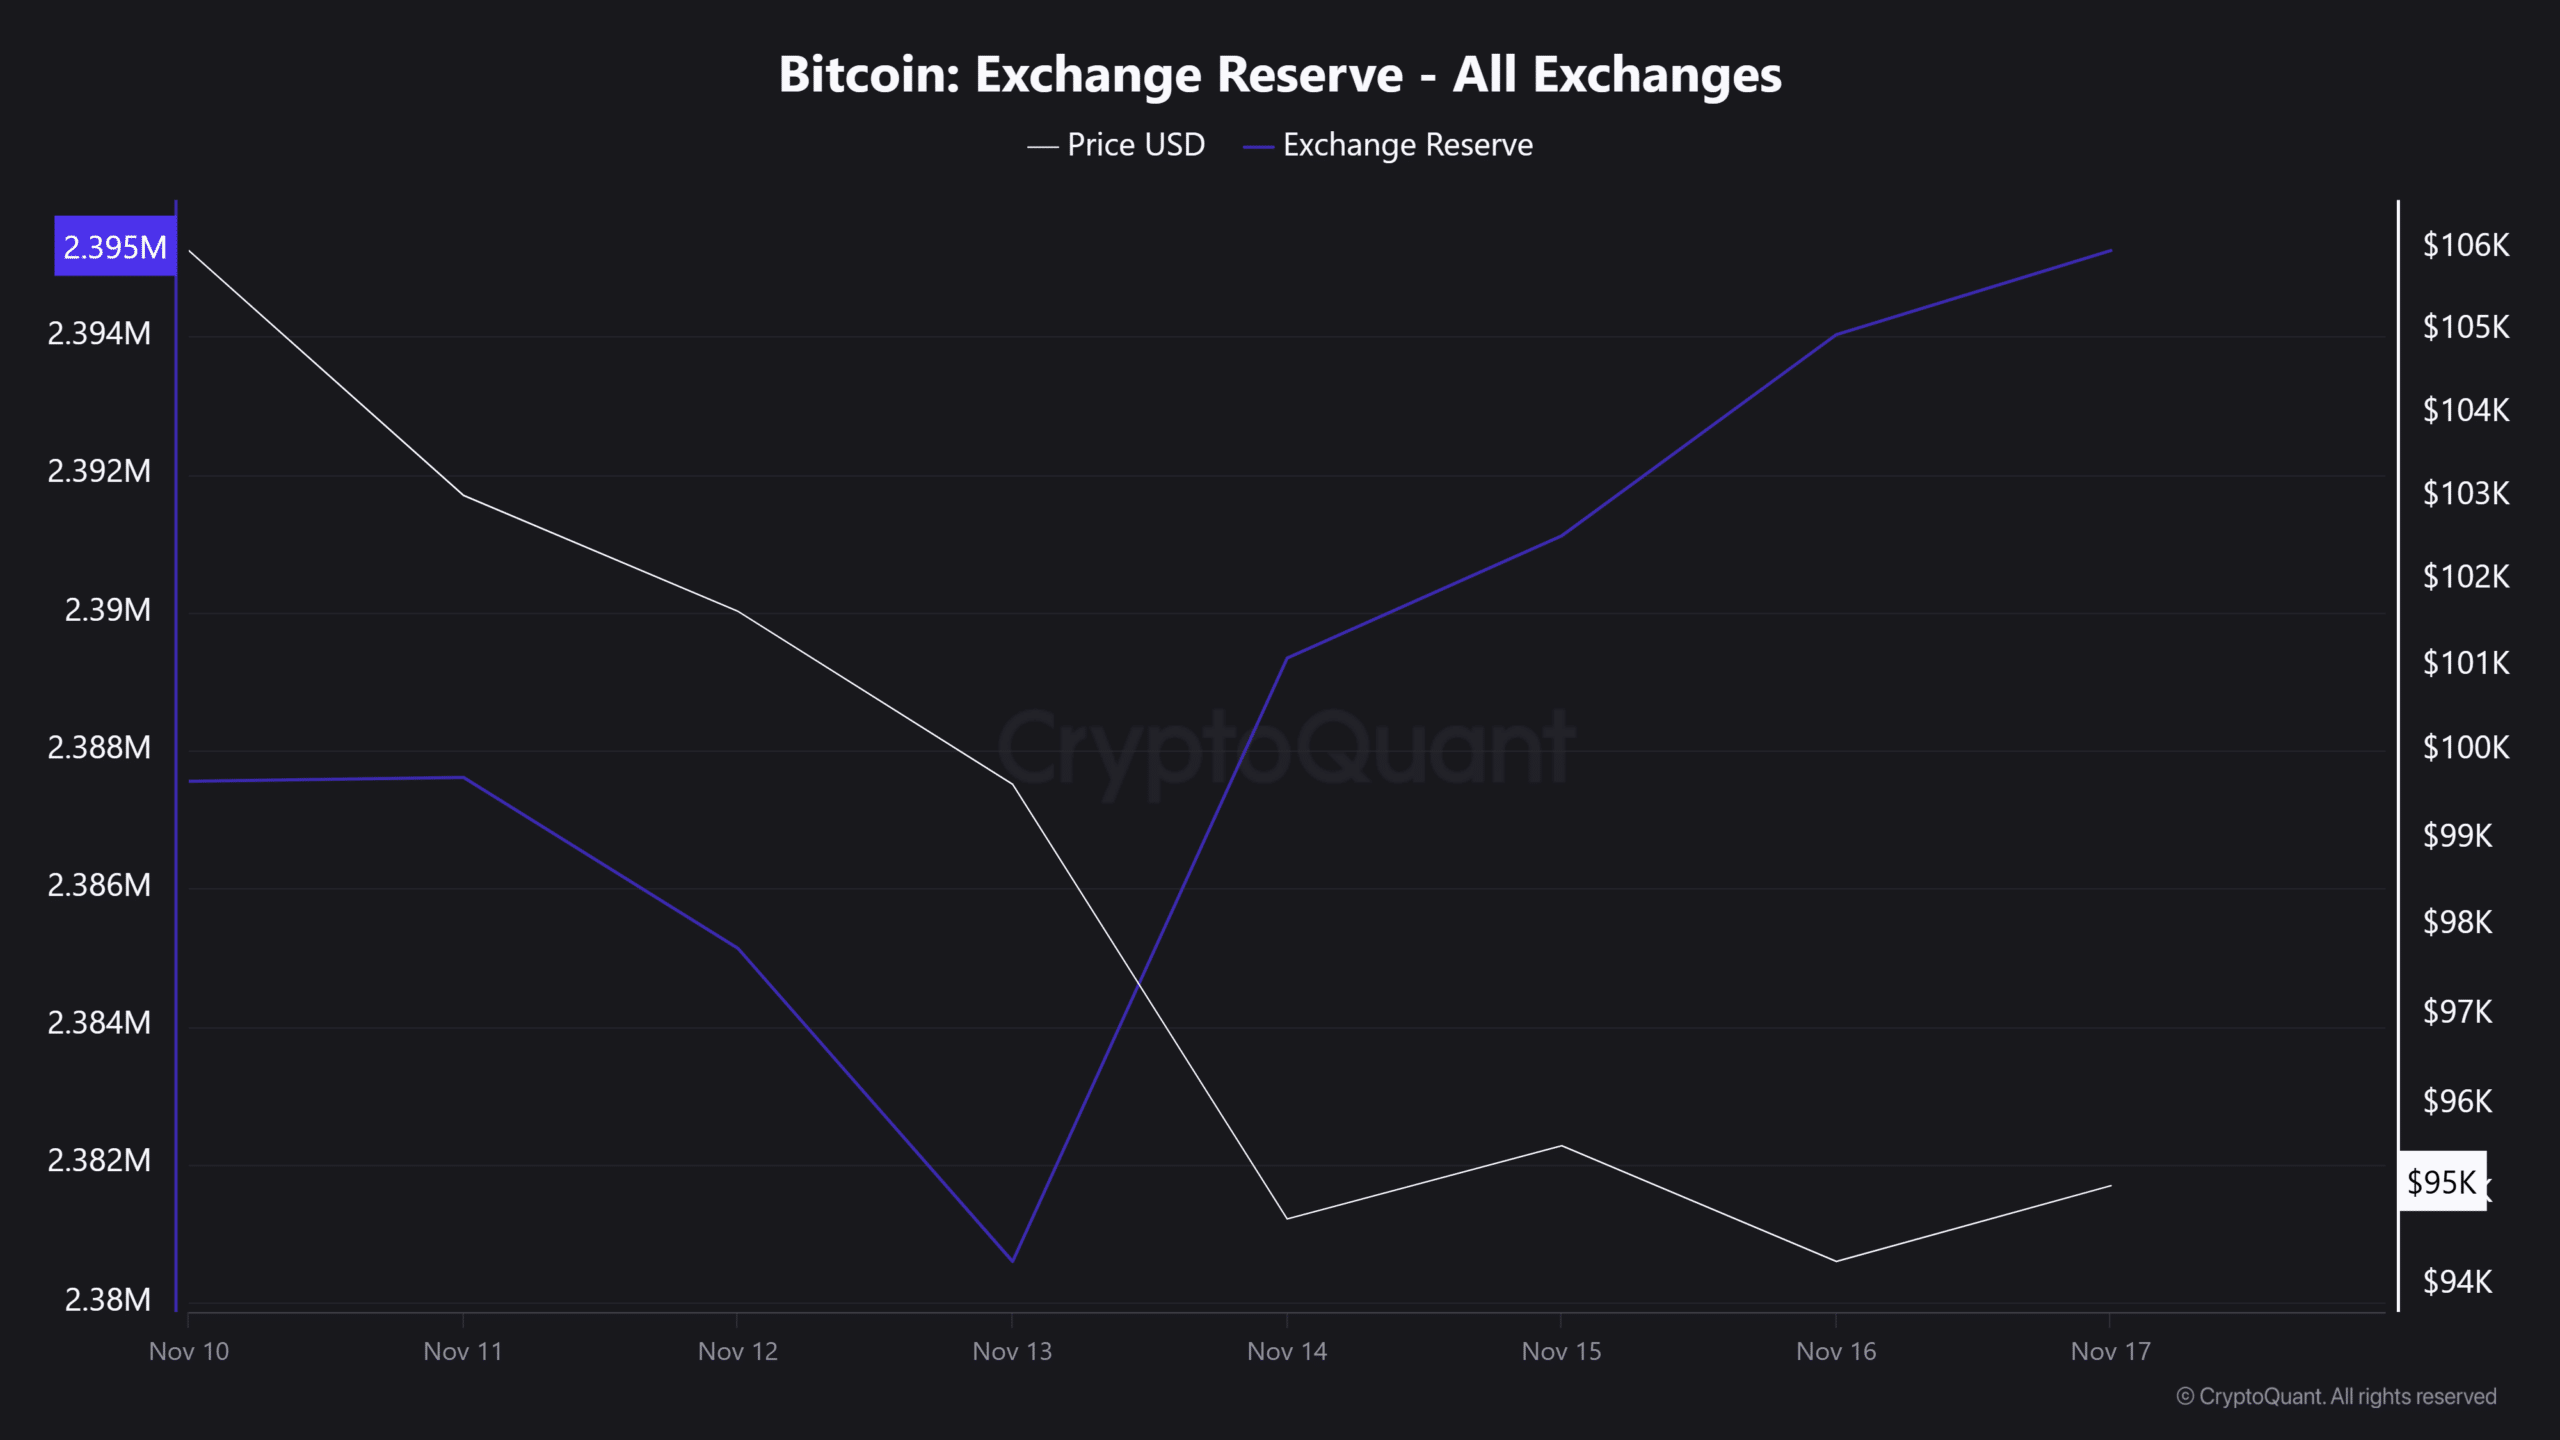Screen dimensions: 2560x1440
Task: Click the Exchange Reserve low point at Nov 13
Action: (x=1013, y=1260)
